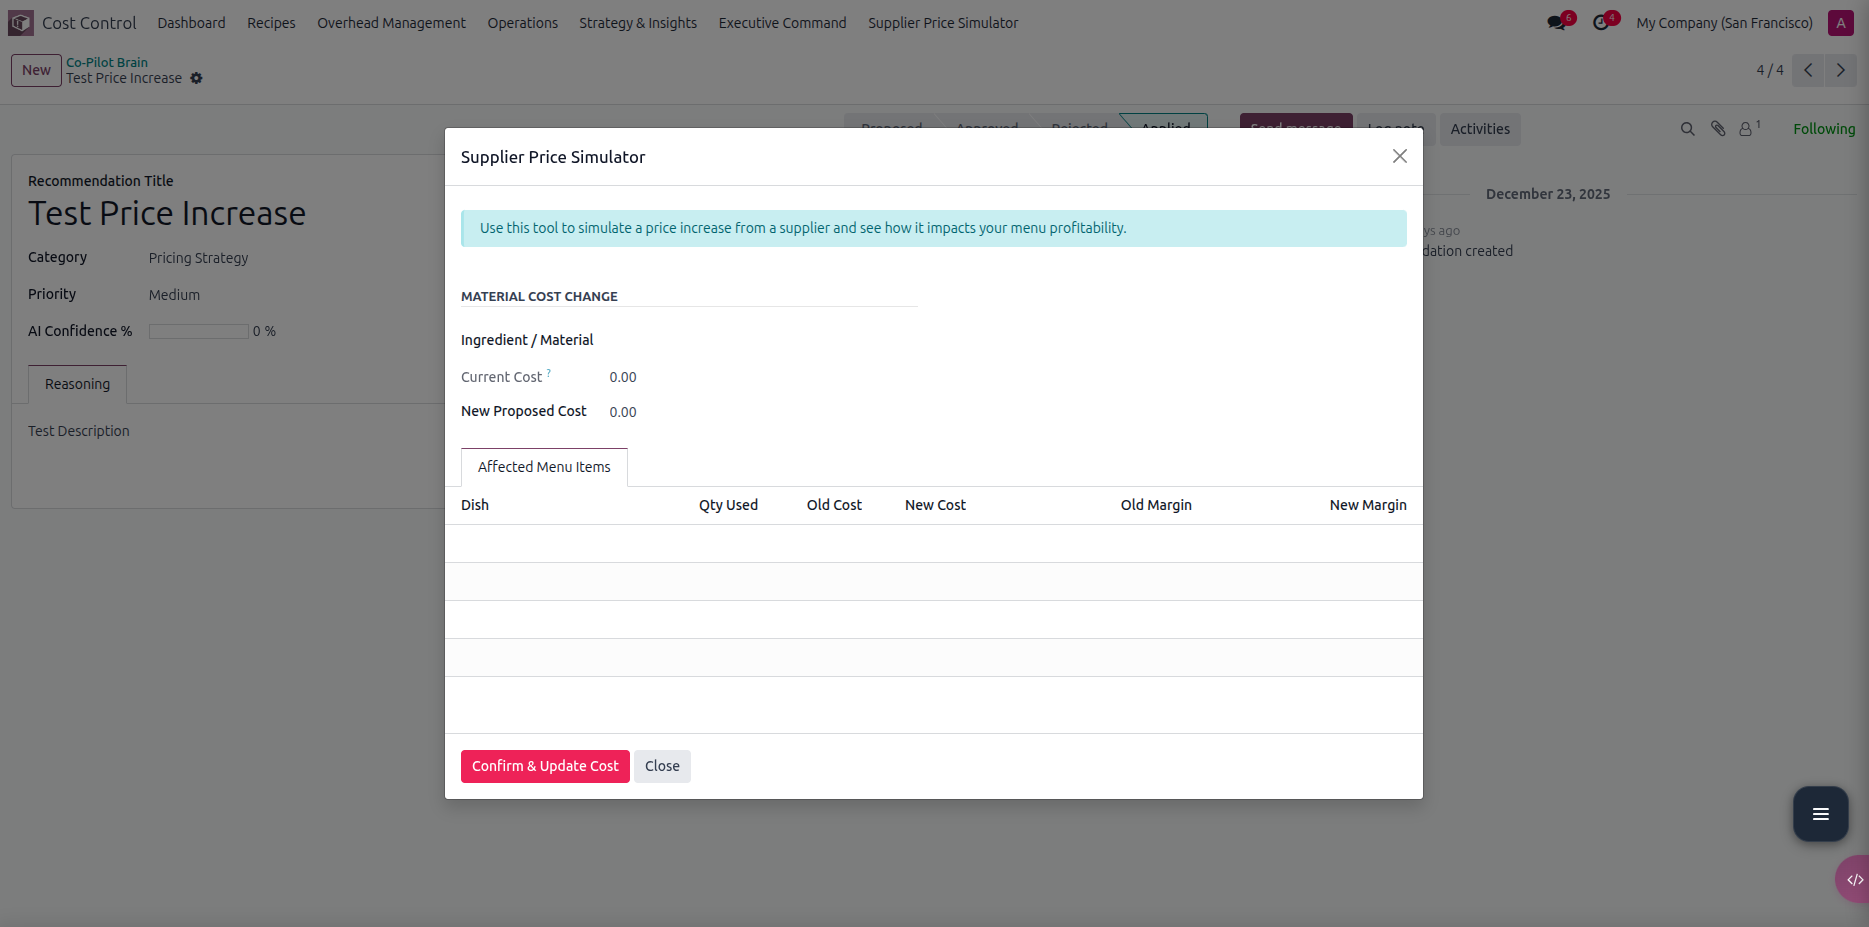This screenshot has height=927, width=1869.
Task: Expand the Strategy & Insights menu
Action: (637, 22)
